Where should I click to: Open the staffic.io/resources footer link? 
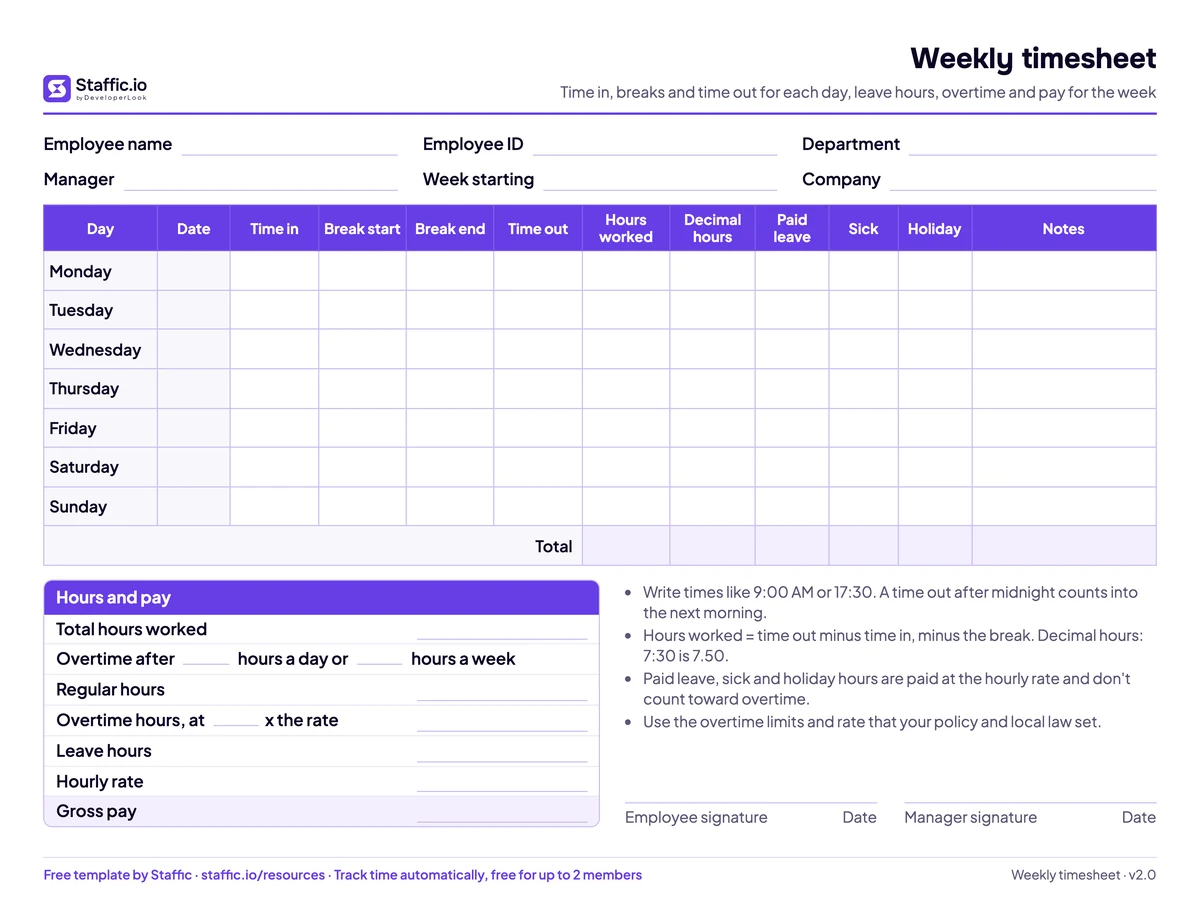(263, 875)
